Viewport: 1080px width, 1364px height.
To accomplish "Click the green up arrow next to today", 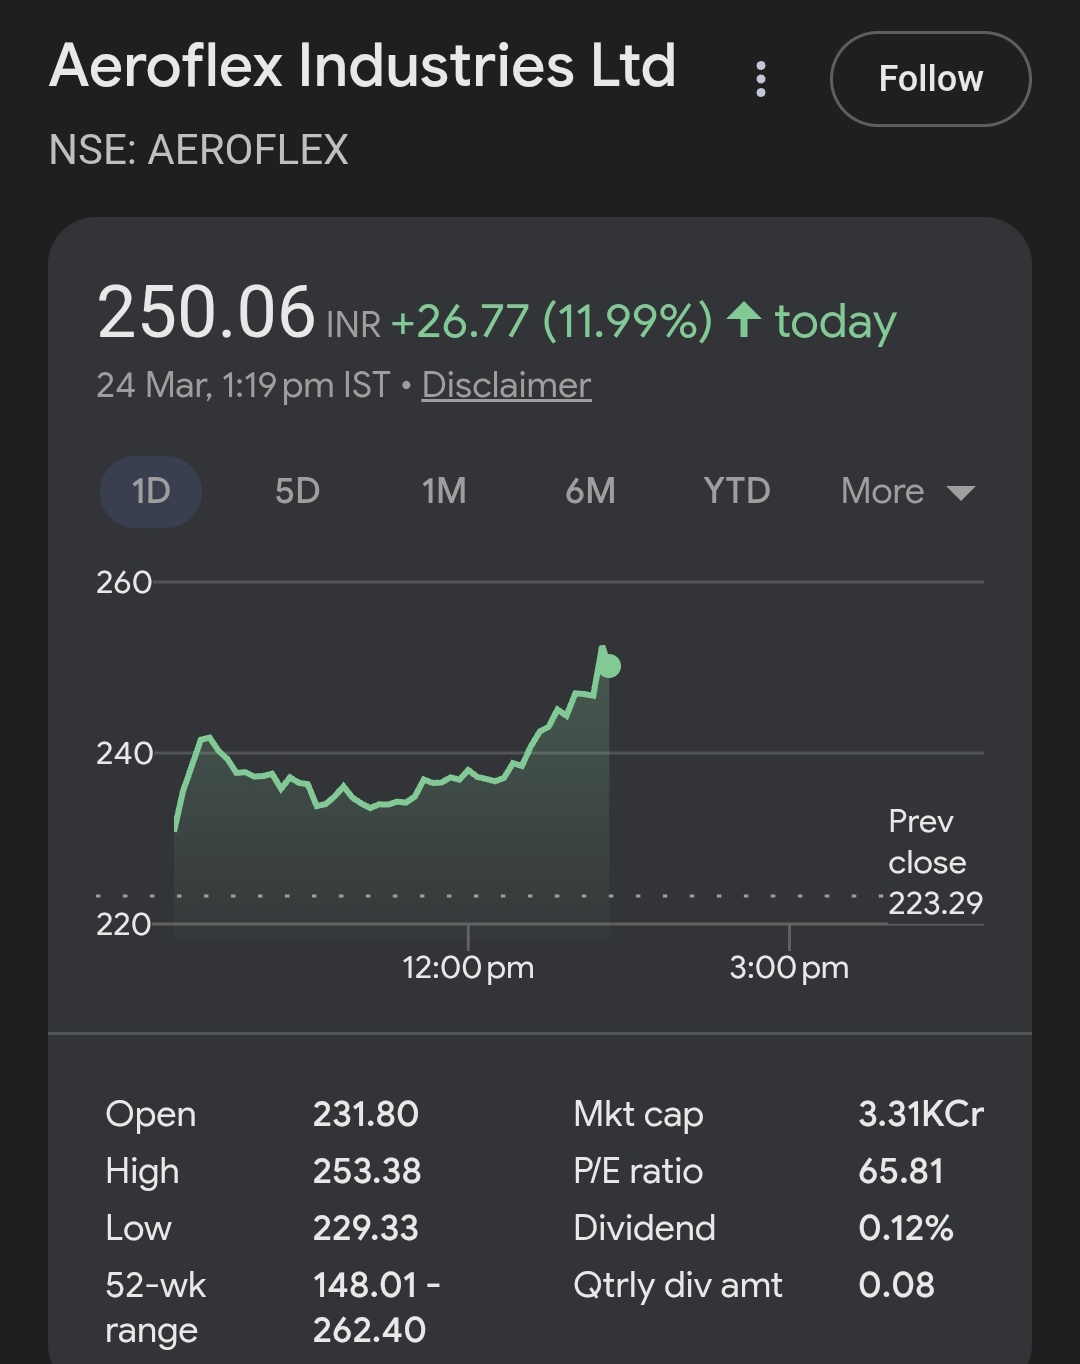I will click(743, 321).
